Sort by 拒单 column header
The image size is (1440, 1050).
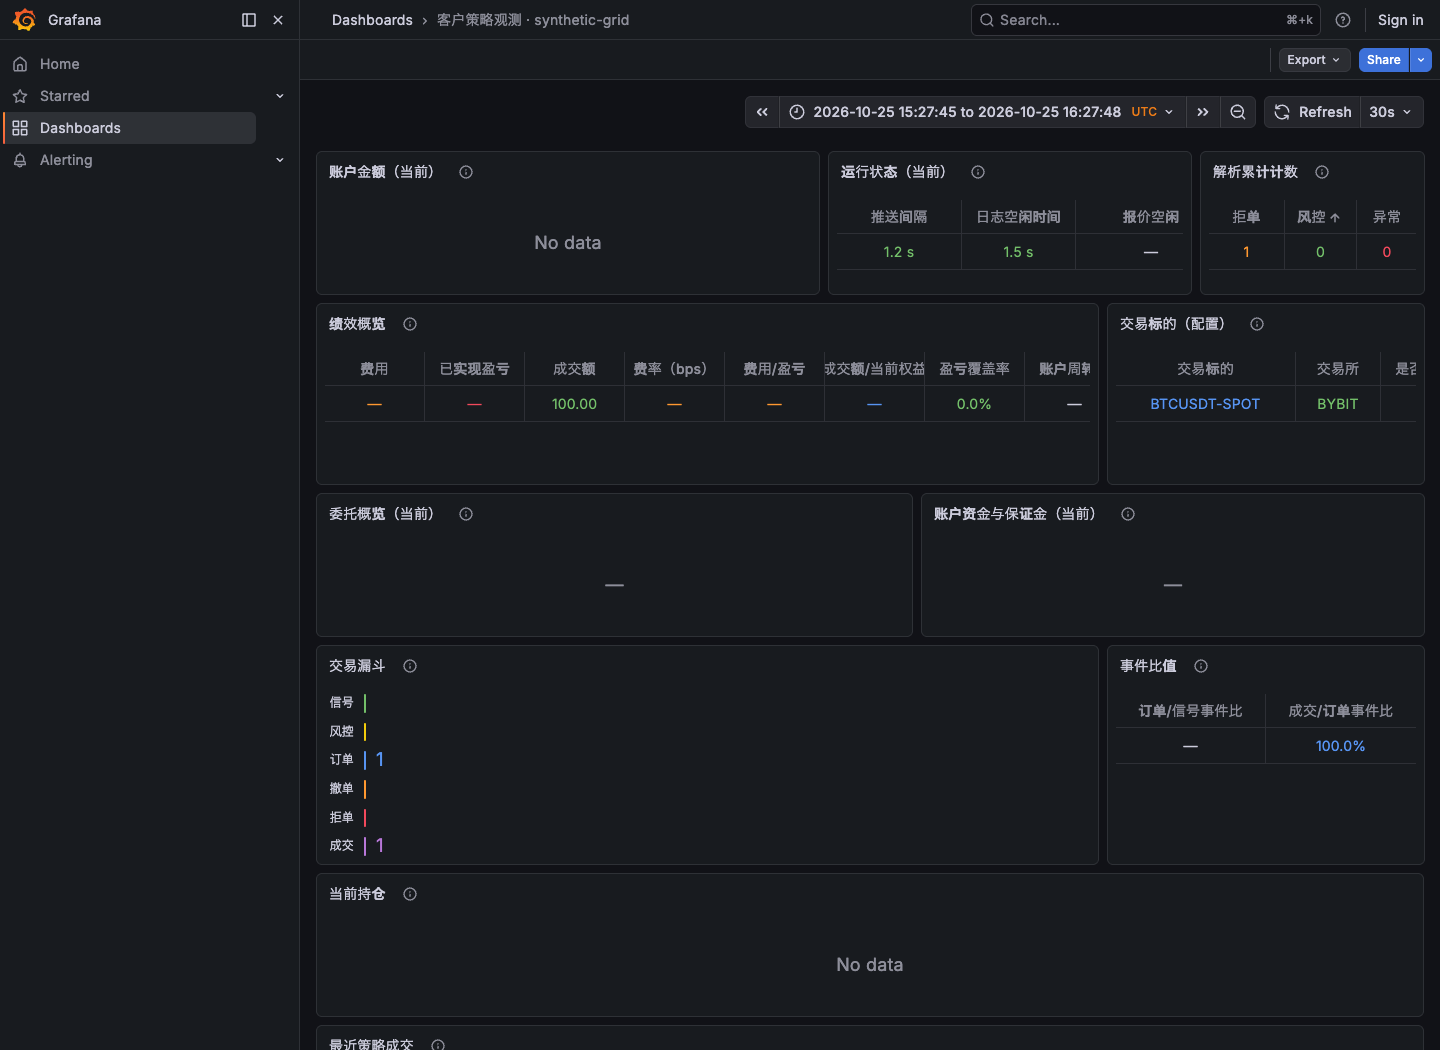point(1246,217)
